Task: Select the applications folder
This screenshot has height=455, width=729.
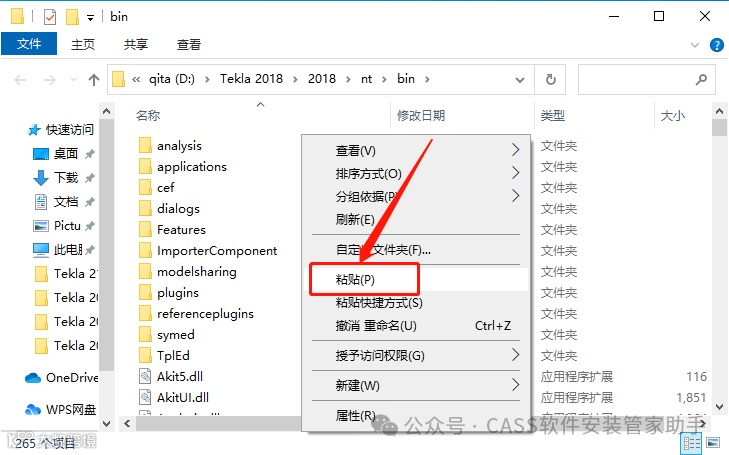Action: (x=192, y=166)
